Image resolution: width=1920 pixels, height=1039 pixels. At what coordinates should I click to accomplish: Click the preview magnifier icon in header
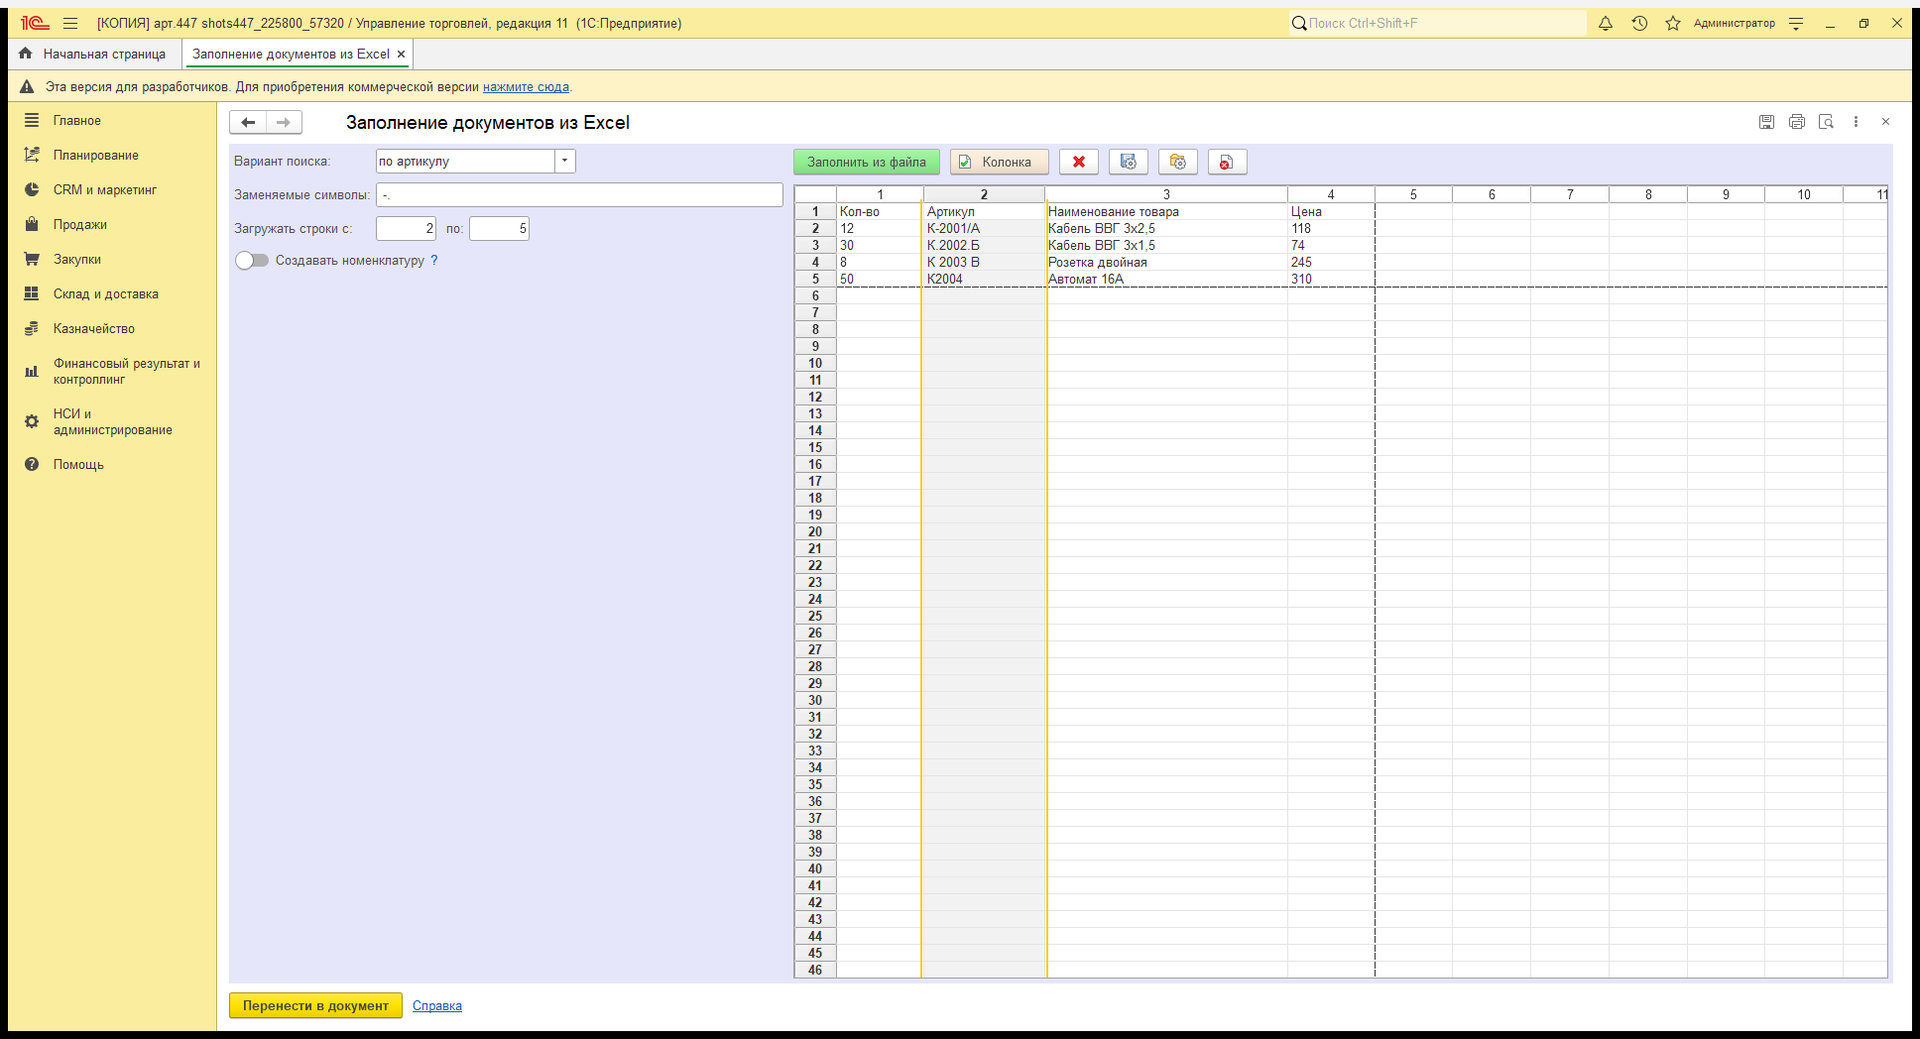[x=1826, y=122]
